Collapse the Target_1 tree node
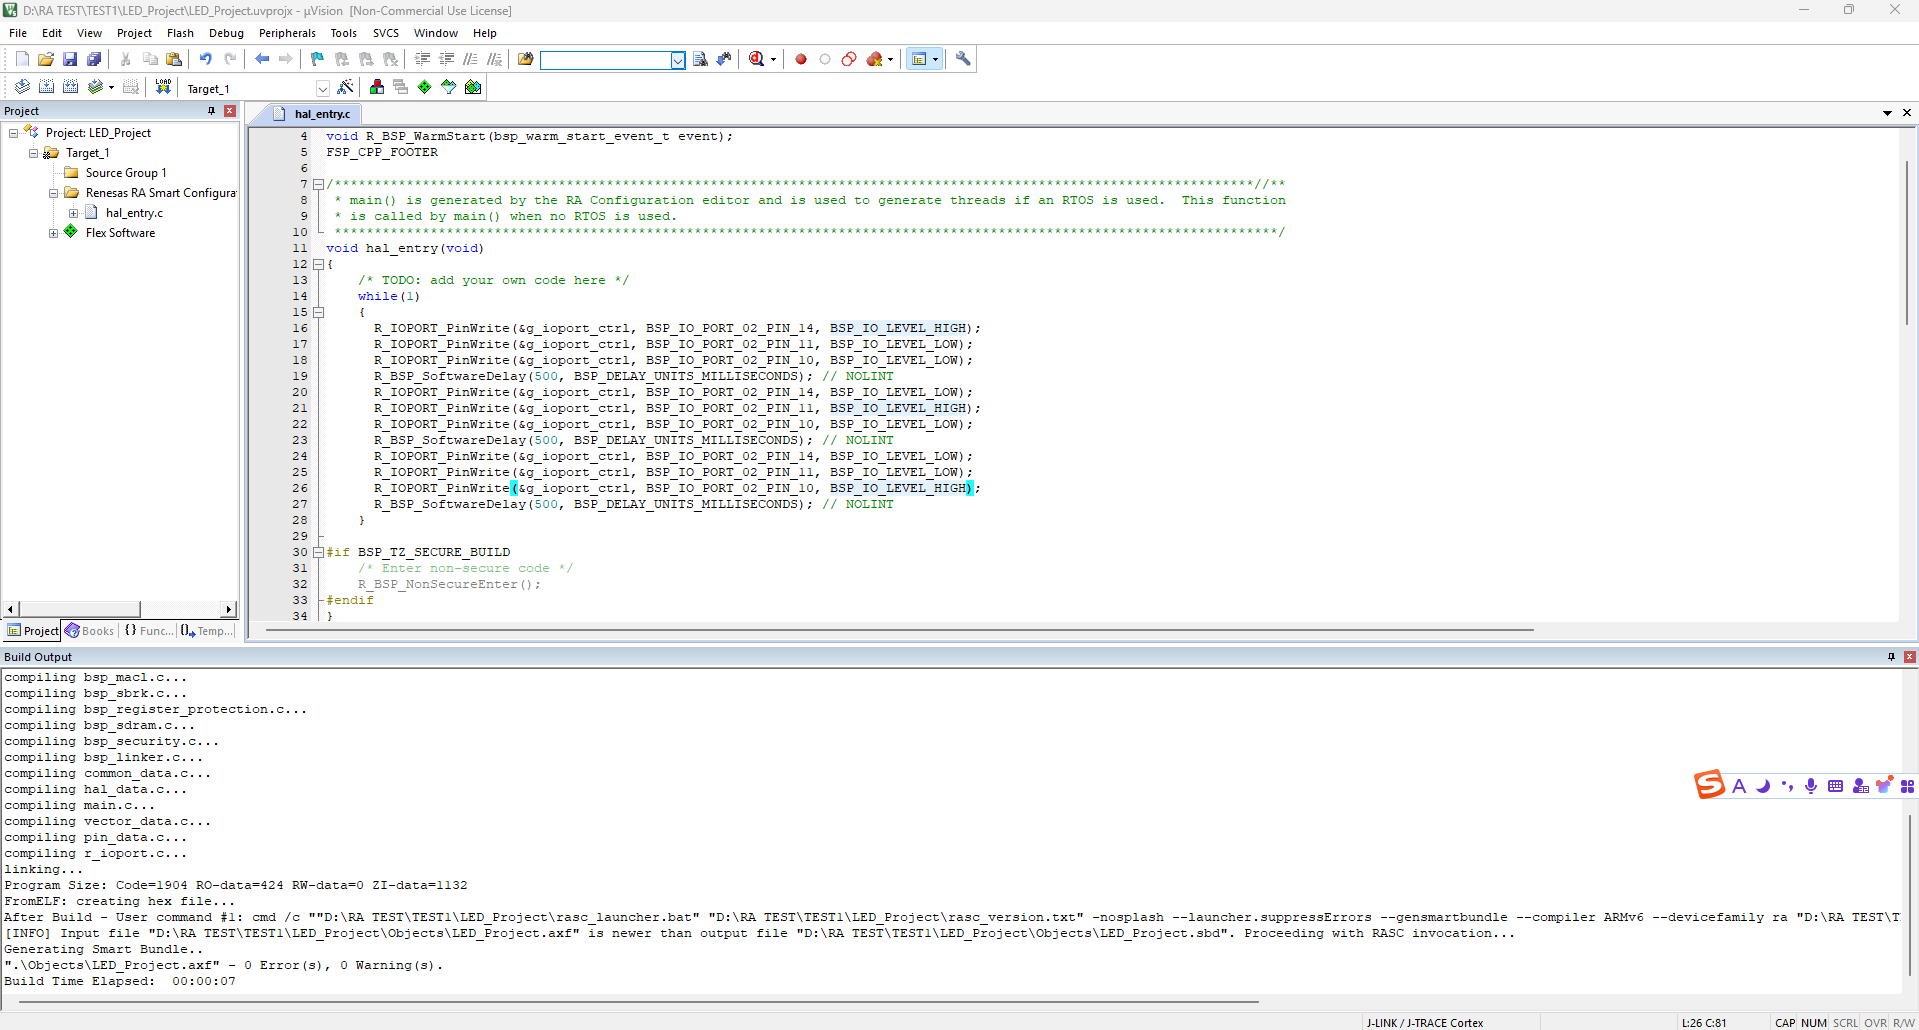 coord(33,153)
